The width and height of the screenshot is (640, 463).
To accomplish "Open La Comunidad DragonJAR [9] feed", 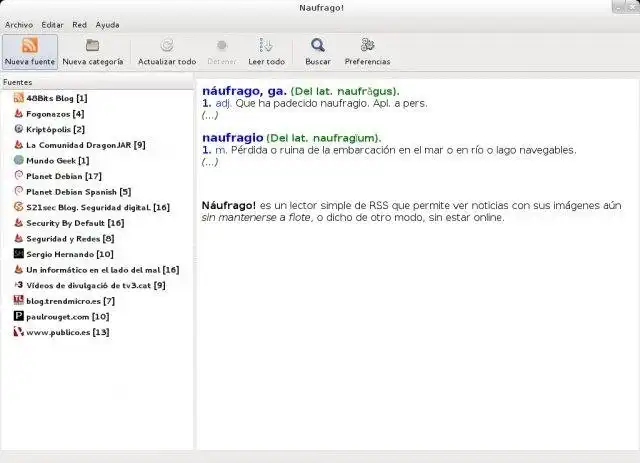I will (x=86, y=145).
